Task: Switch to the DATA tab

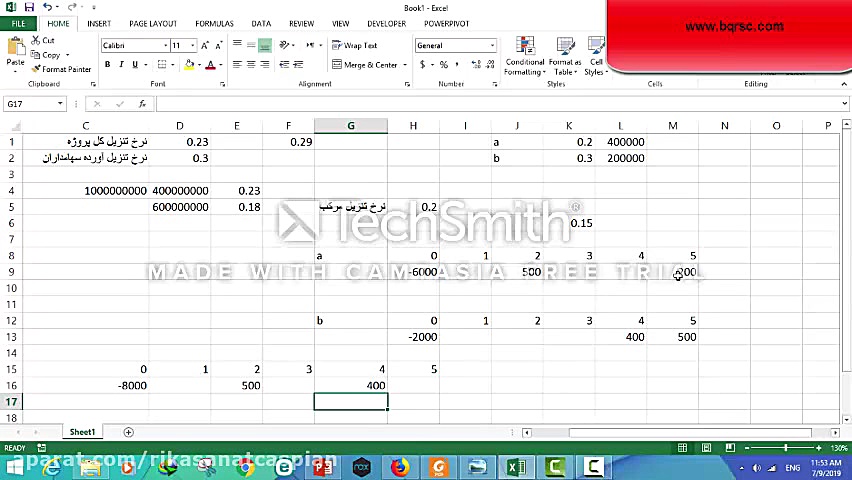Action: coord(261,24)
